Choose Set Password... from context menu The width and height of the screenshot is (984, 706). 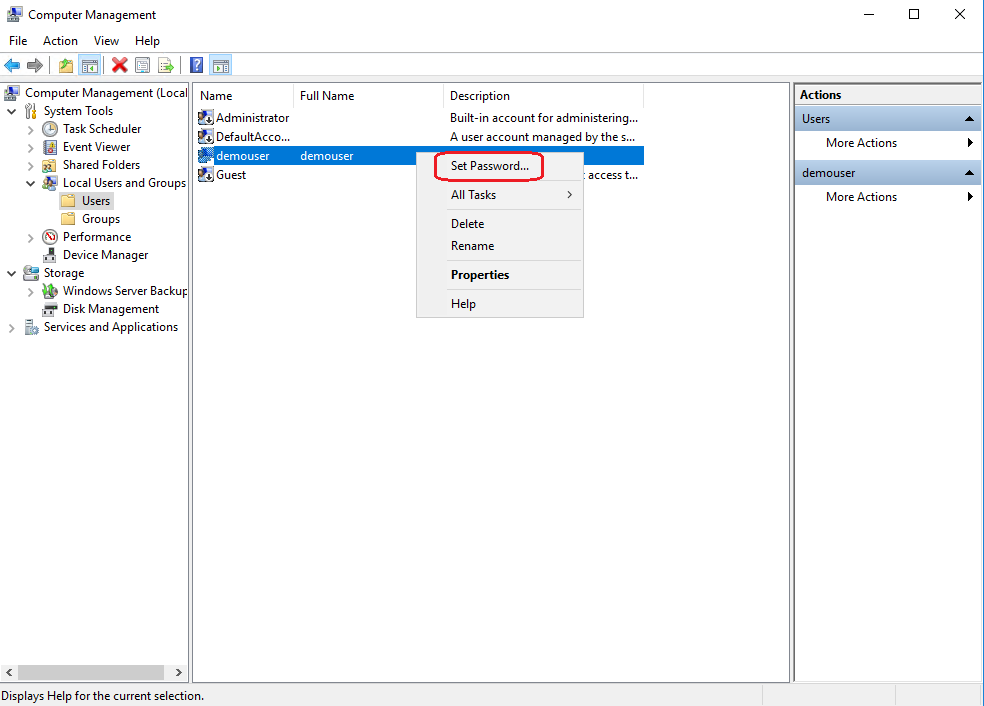(x=500, y=166)
